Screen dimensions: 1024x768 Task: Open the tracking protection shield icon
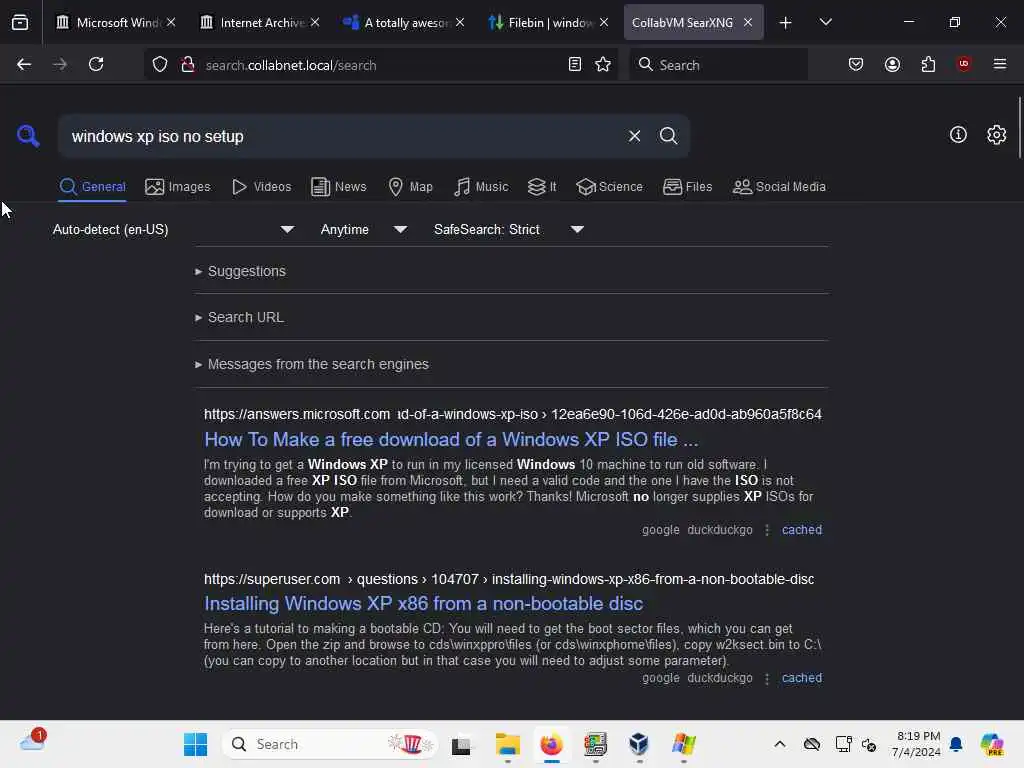[x=160, y=65]
